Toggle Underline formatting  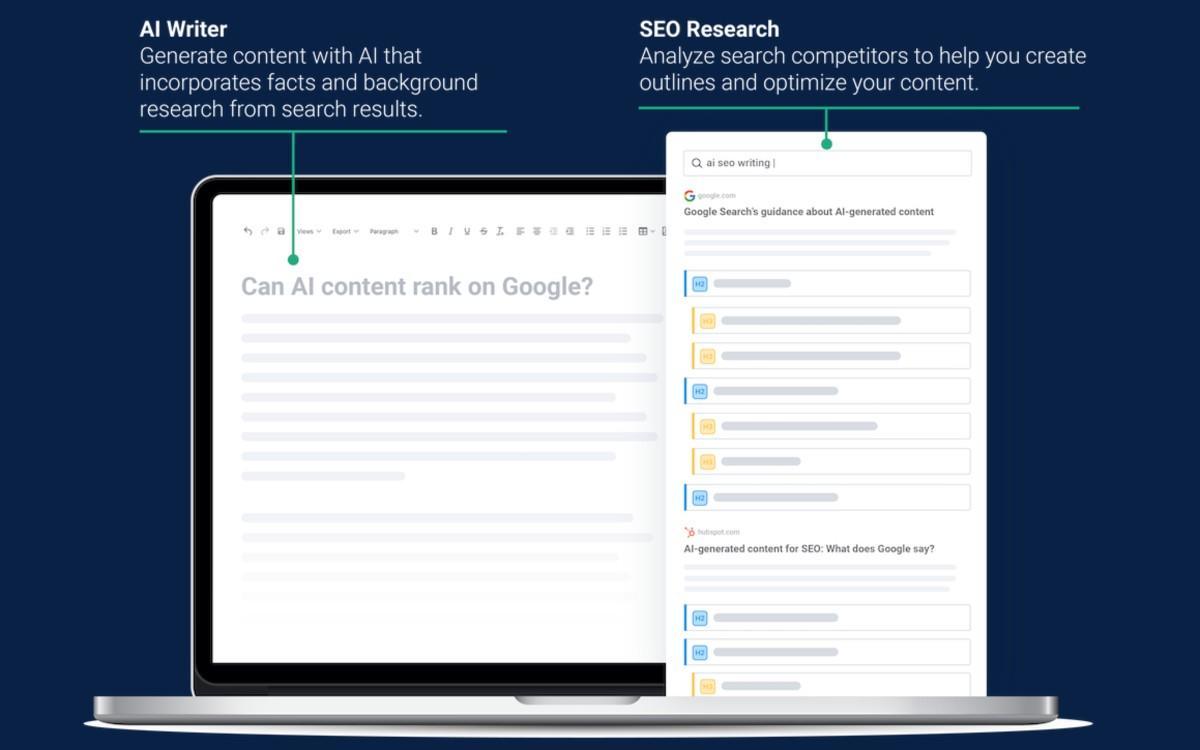pyautogui.click(x=467, y=231)
